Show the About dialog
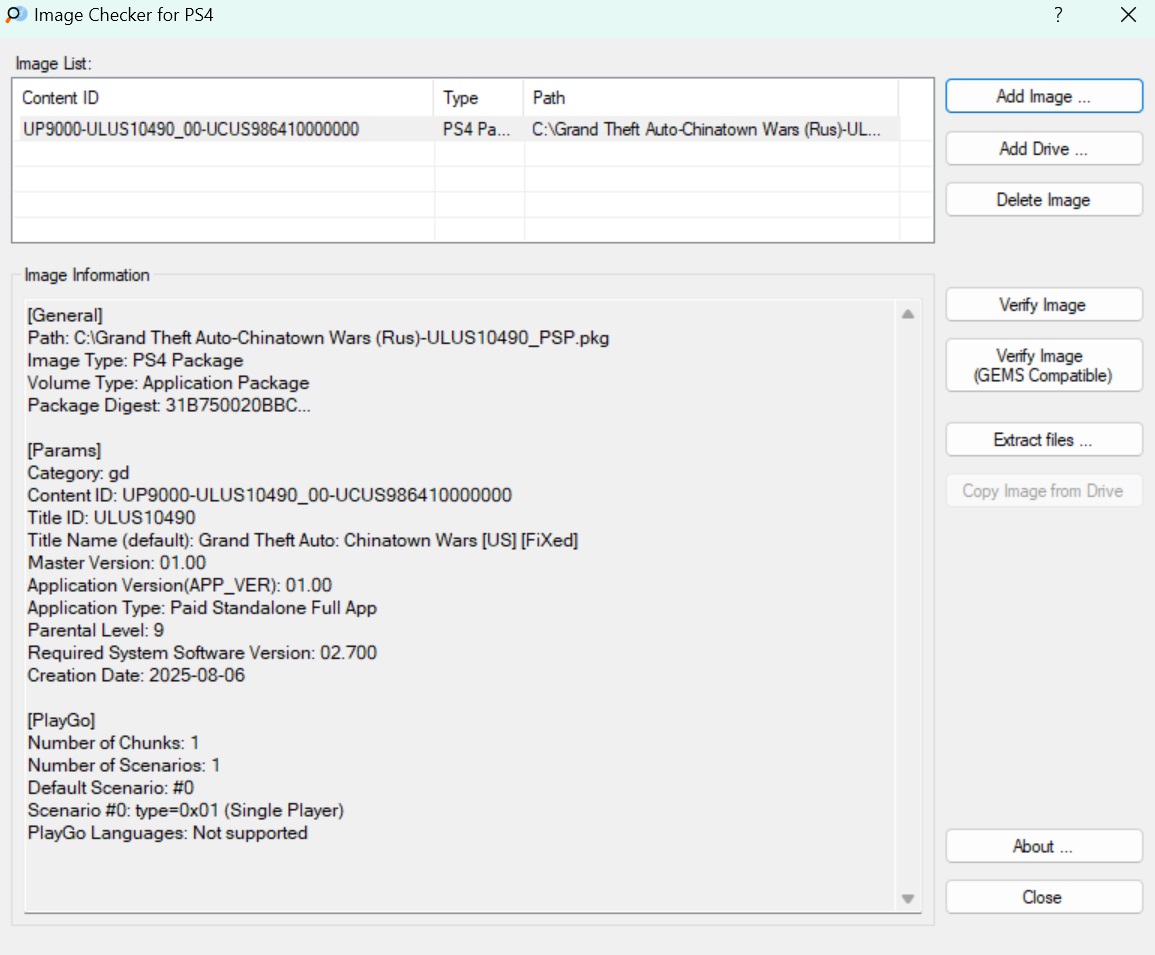This screenshot has width=1155, height=955. pyautogui.click(x=1043, y=846)
